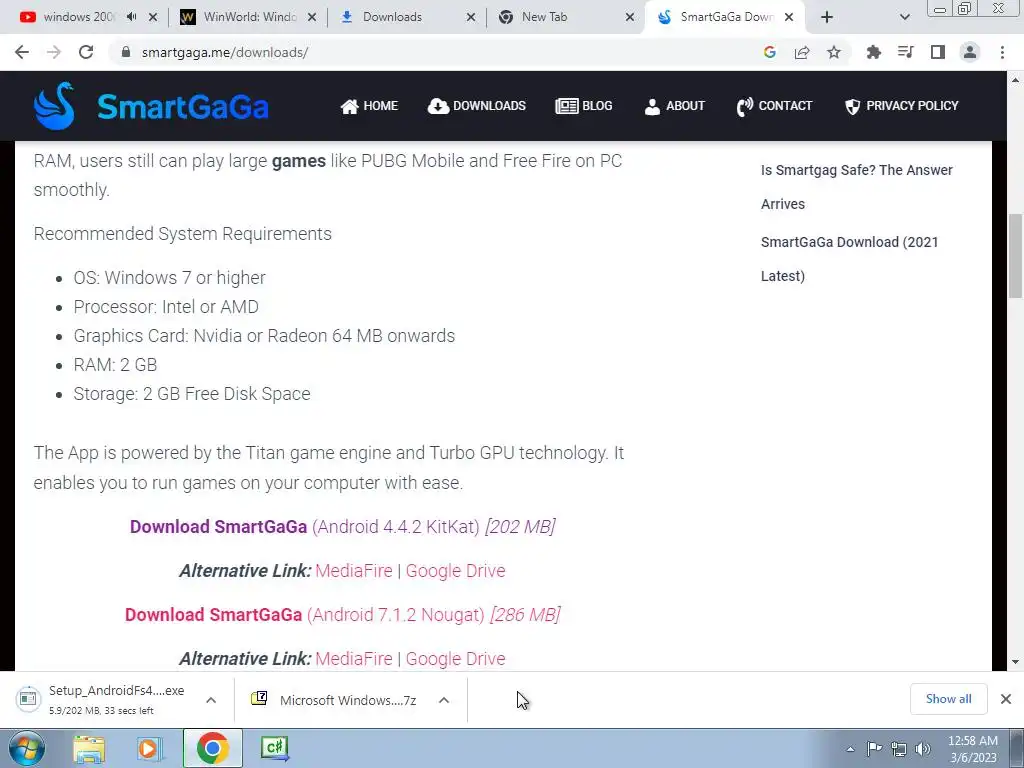
Task: Open the Extensions puzzle icon
Action: coord(873,52)
